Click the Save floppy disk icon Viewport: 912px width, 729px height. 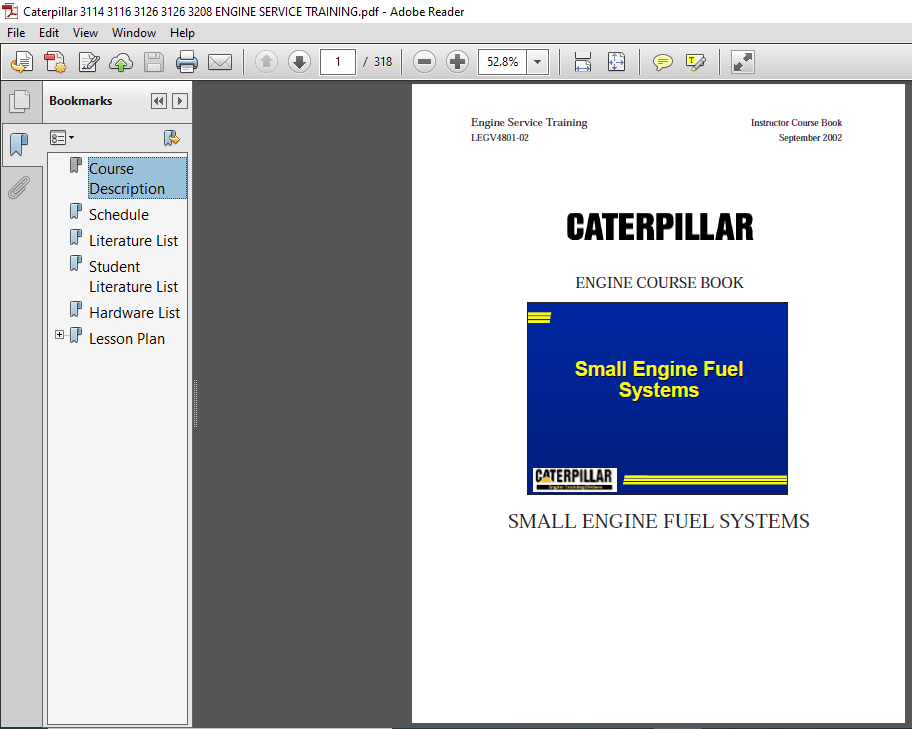pyautogui.click(x=154, y=62)
